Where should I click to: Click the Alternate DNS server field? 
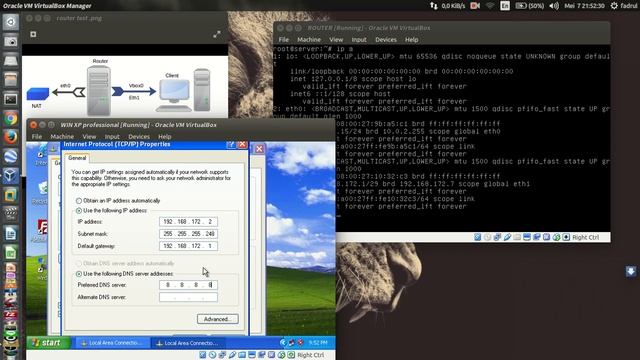click(x=188, y=297)
